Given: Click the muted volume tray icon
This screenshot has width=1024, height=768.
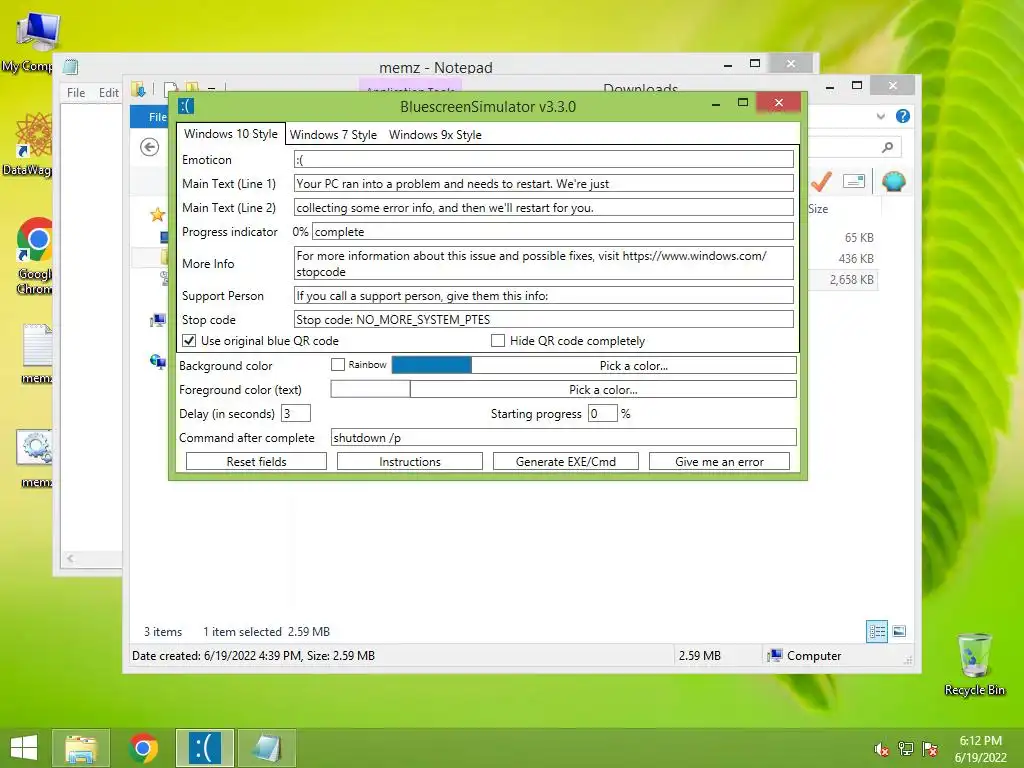Looking at the screenshot, I should tap(882, 749).
